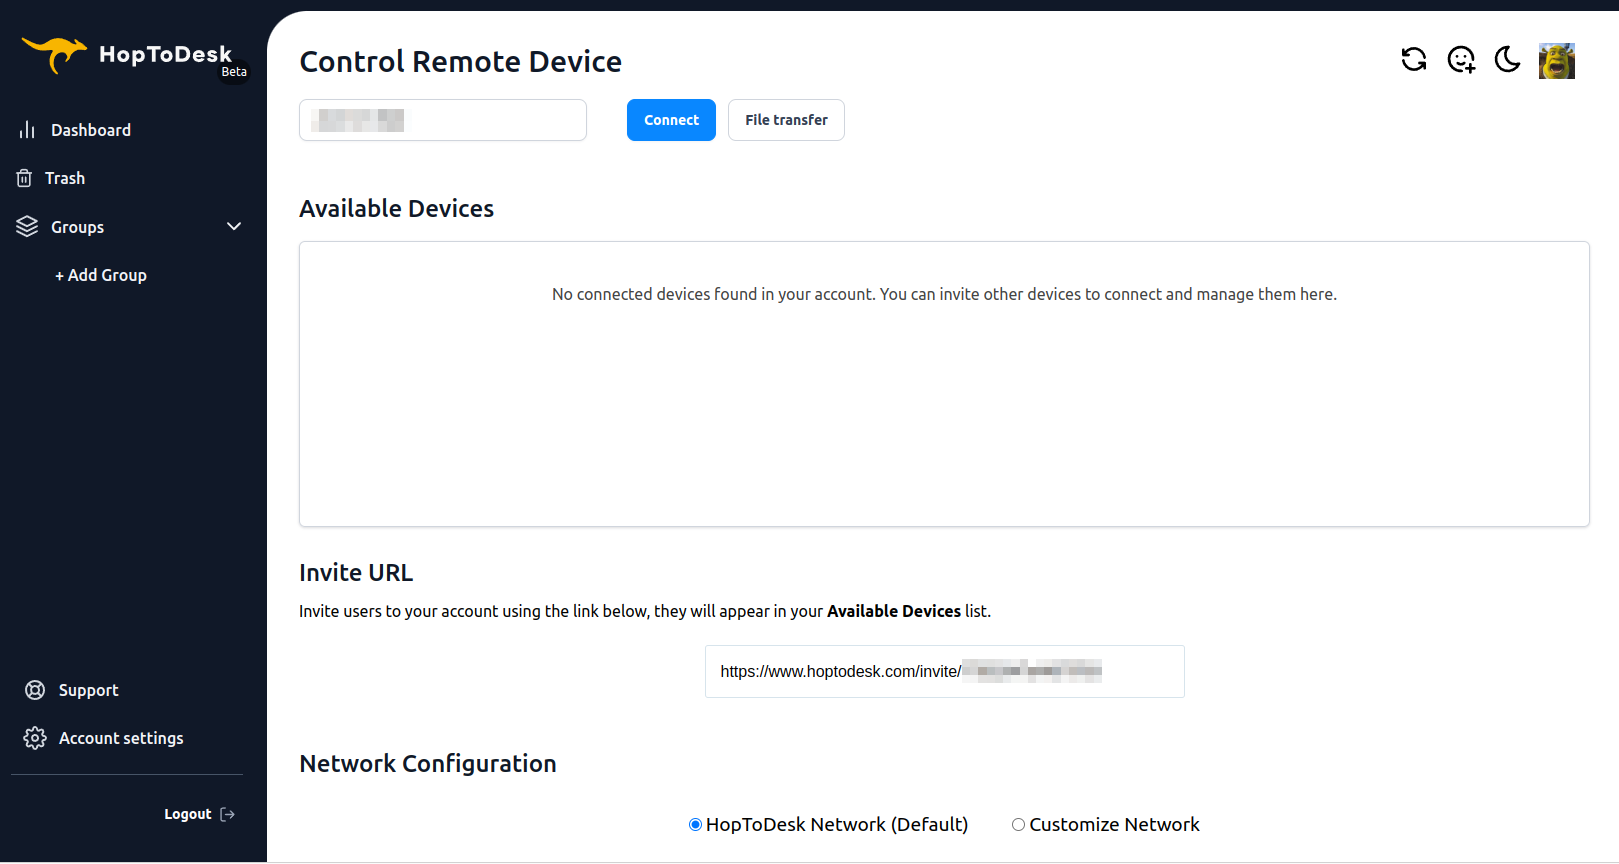Toggle dark mode moon icon
The image size is (1619, 864).
click(1507, 60)
